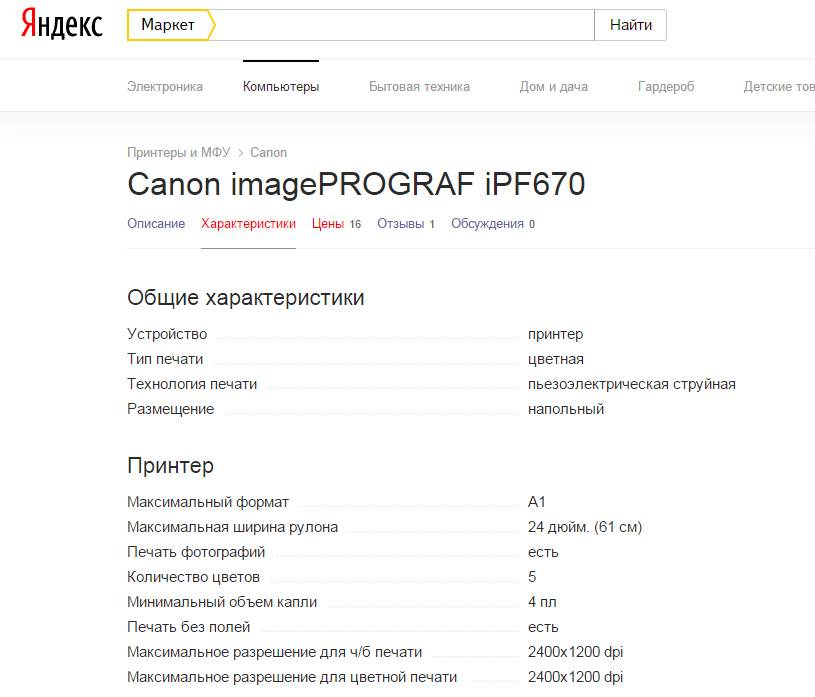Click the value пьезоэлектрическая струйная
The width and height of the screenshot is (815, 697).
(x=632, y=384)
